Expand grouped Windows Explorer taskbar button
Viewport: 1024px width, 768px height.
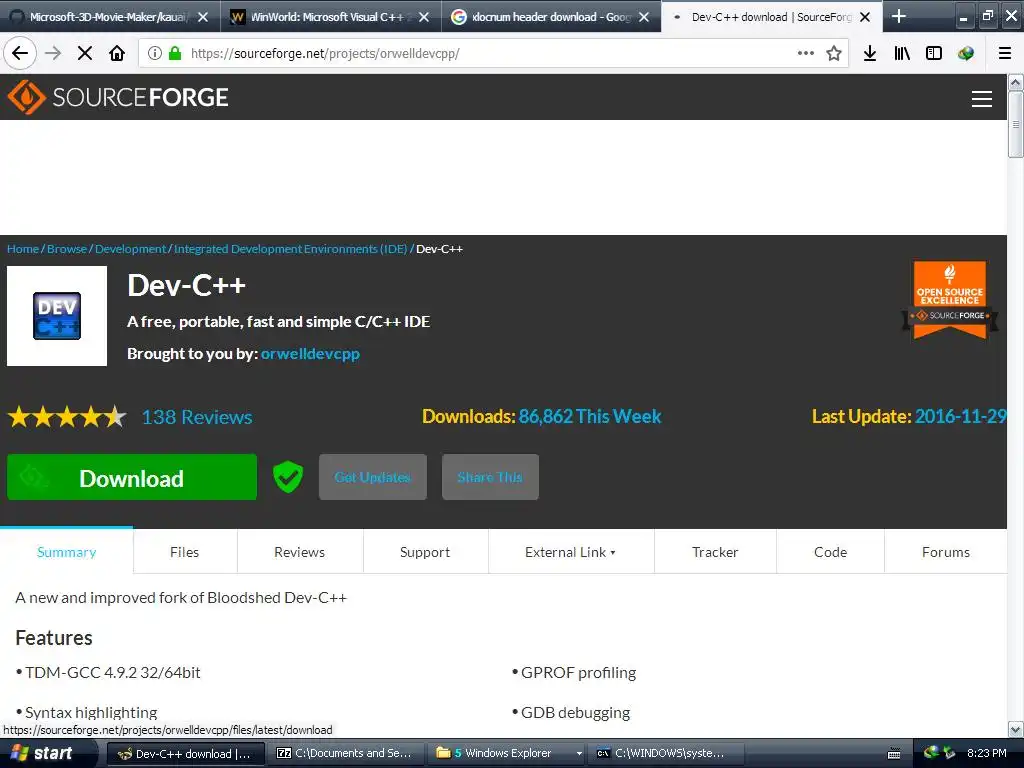coord(506,754)
